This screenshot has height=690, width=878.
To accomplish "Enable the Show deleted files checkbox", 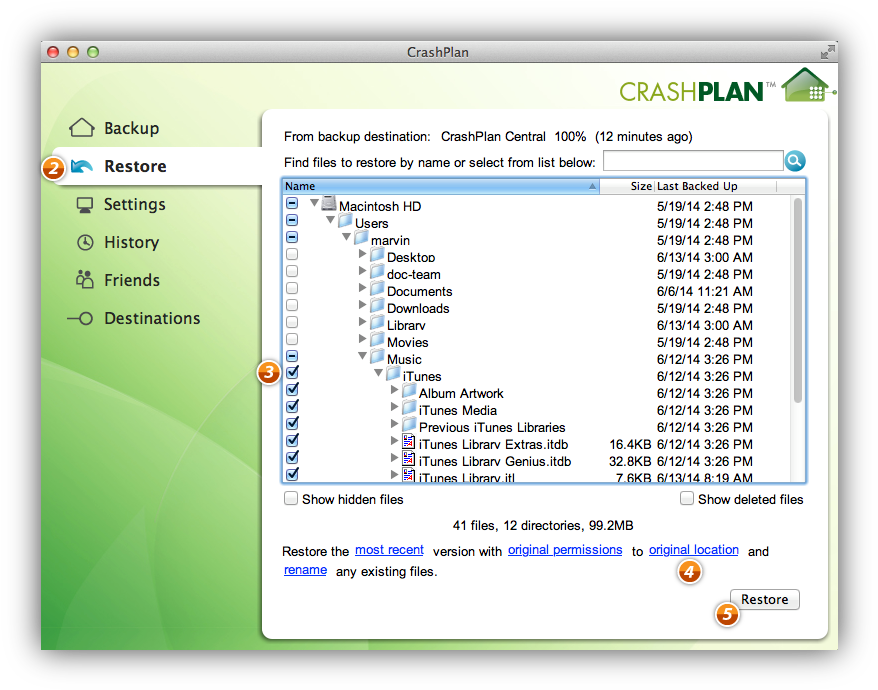I will coord(687,497).
